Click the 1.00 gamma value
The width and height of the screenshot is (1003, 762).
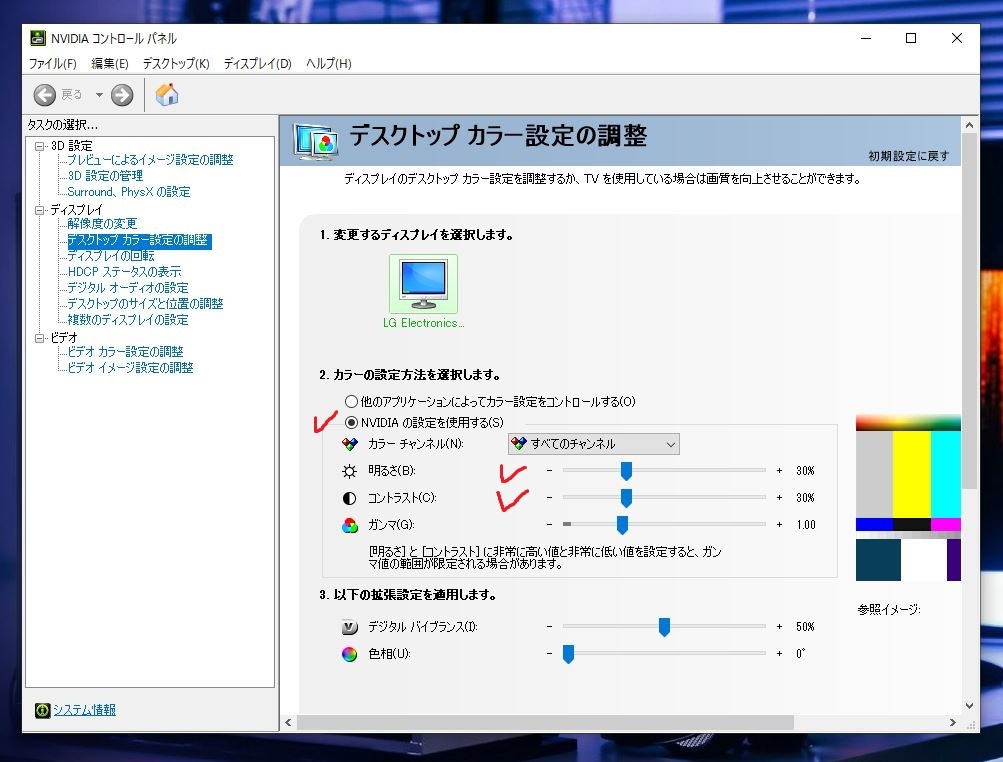click(806, 525)
